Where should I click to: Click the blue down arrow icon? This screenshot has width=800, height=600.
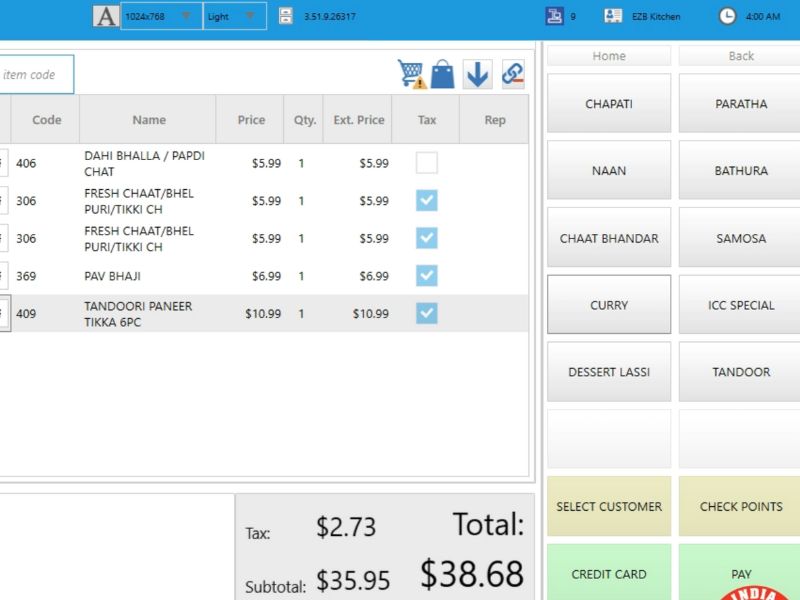pos(478,74)
